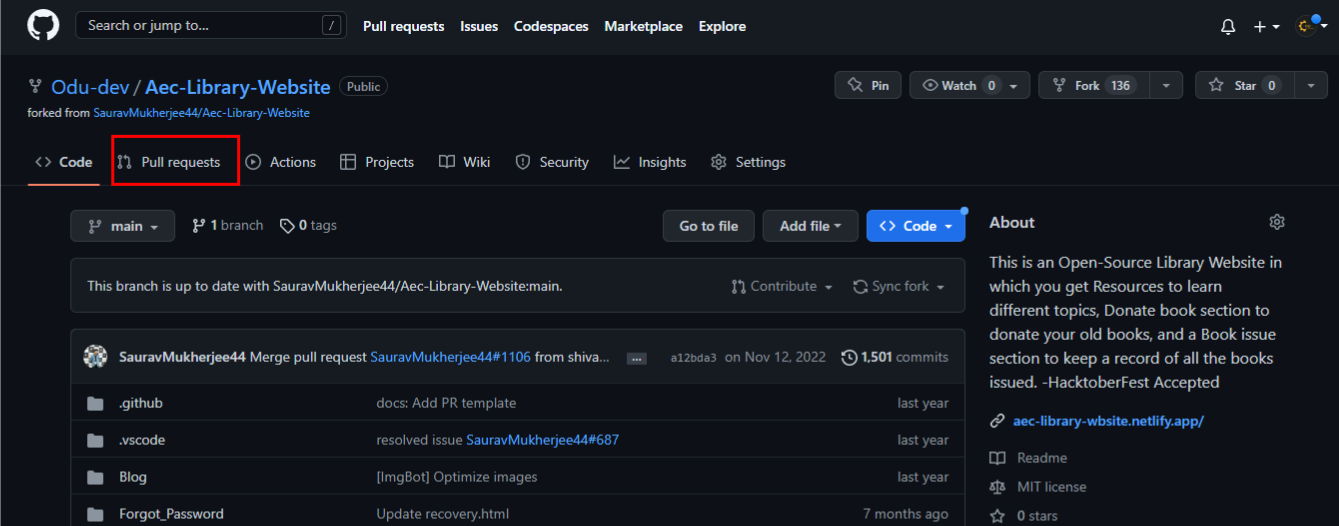Expand the Watch dropdown caret
This screenshot has width=1339, height=526.
[x=1014, y=86]
